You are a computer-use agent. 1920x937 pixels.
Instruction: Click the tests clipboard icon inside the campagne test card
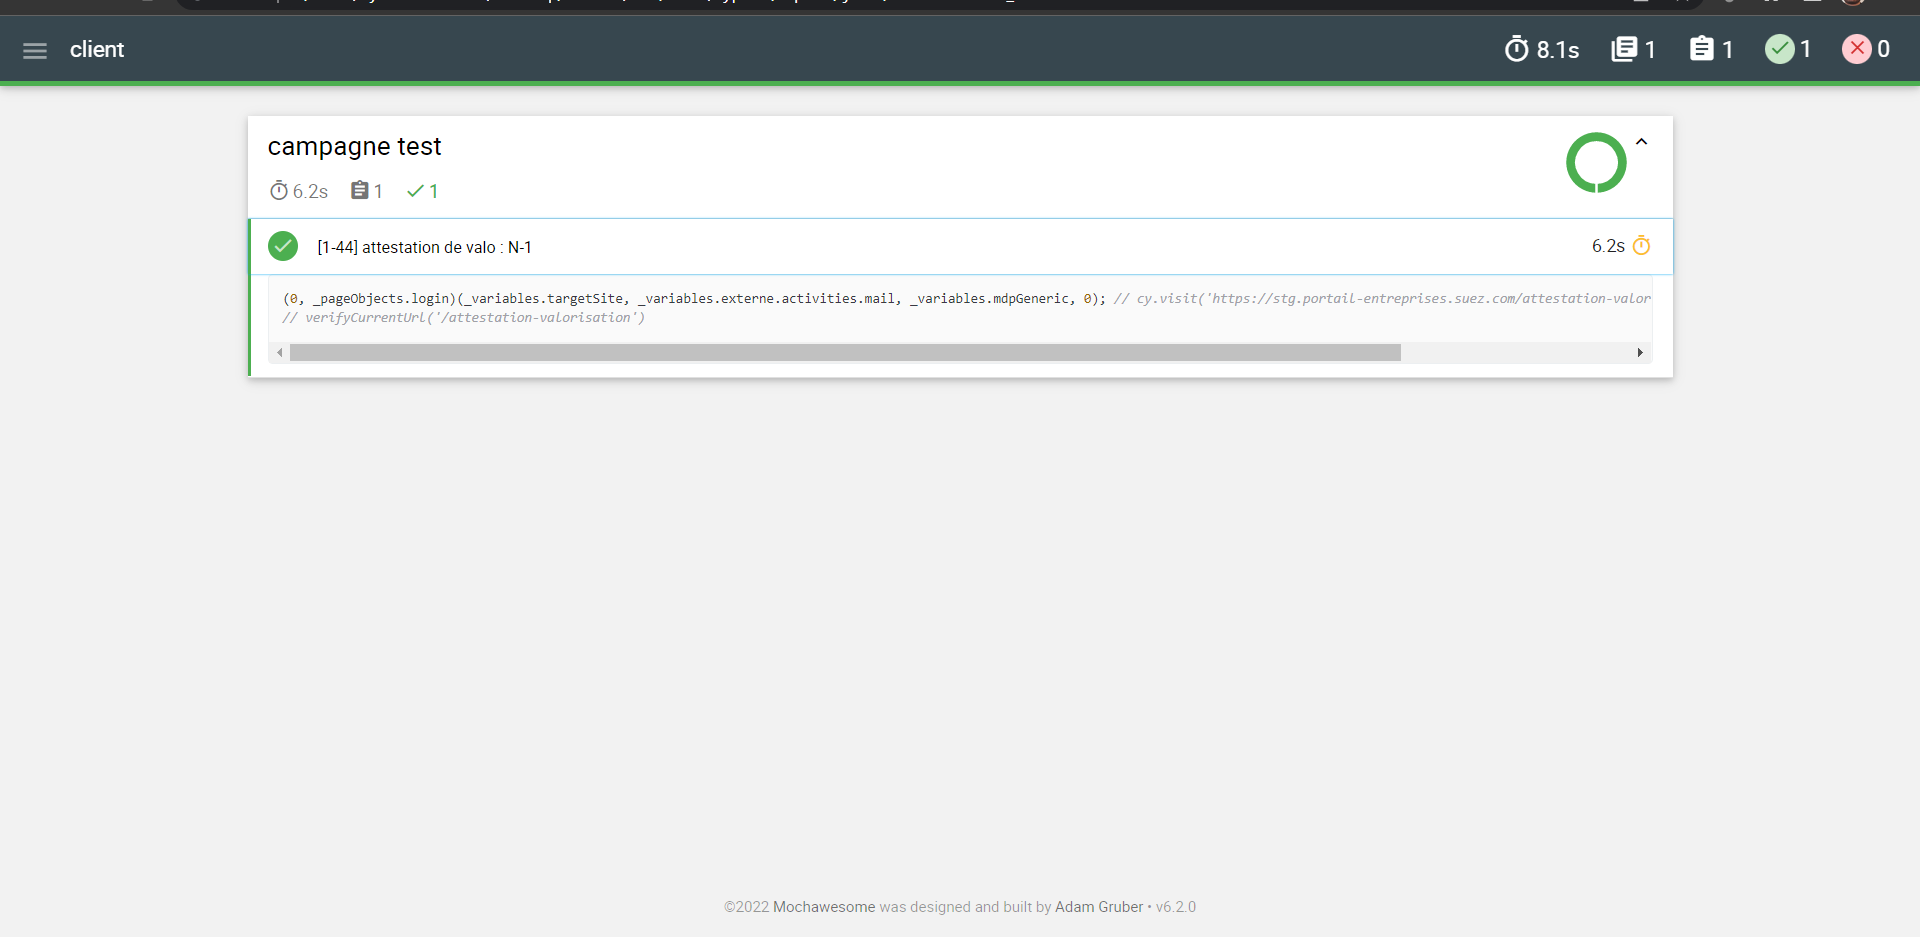(x=361, y=190)
